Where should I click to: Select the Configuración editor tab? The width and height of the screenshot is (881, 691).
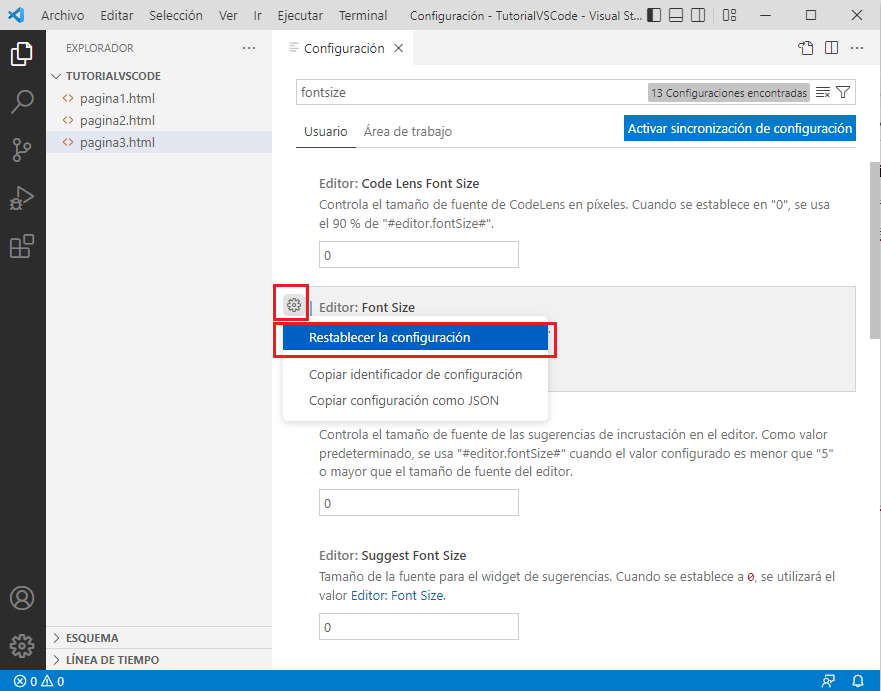coord(343,48)
